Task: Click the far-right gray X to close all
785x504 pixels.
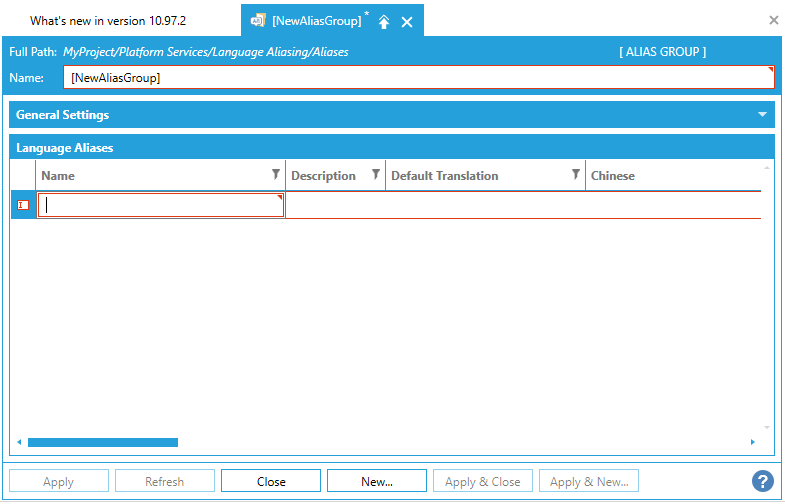Action: point(773,20)
